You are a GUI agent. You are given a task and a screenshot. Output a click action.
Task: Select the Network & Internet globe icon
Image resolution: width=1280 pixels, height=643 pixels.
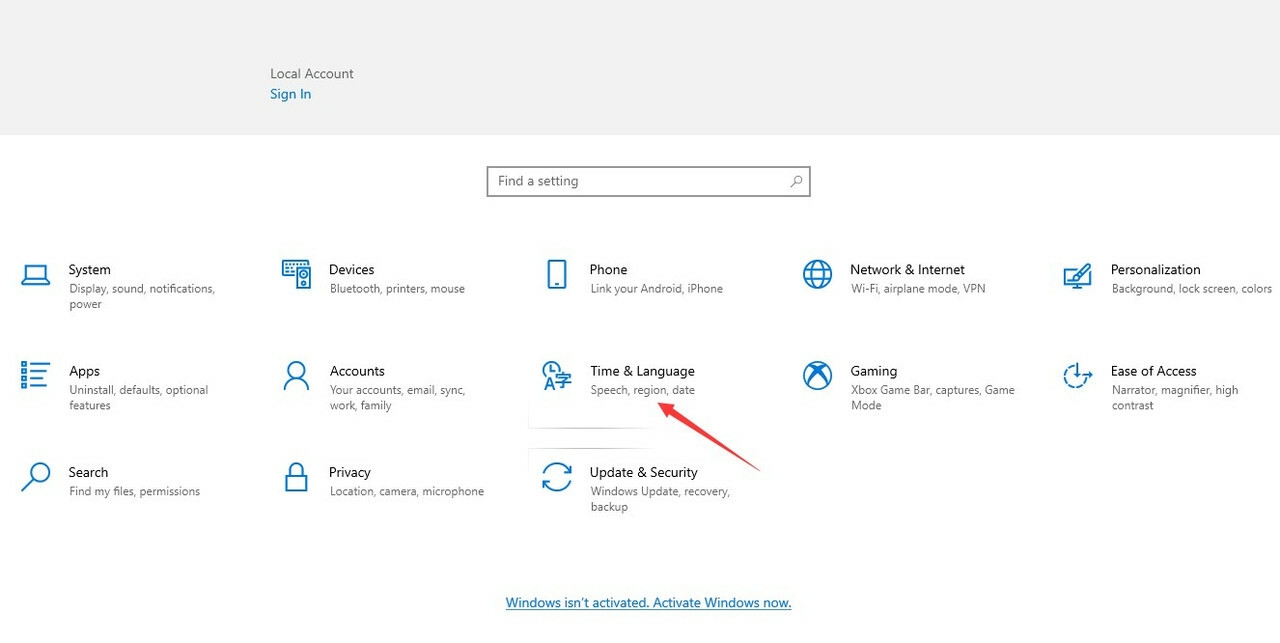tap(817, 274)
